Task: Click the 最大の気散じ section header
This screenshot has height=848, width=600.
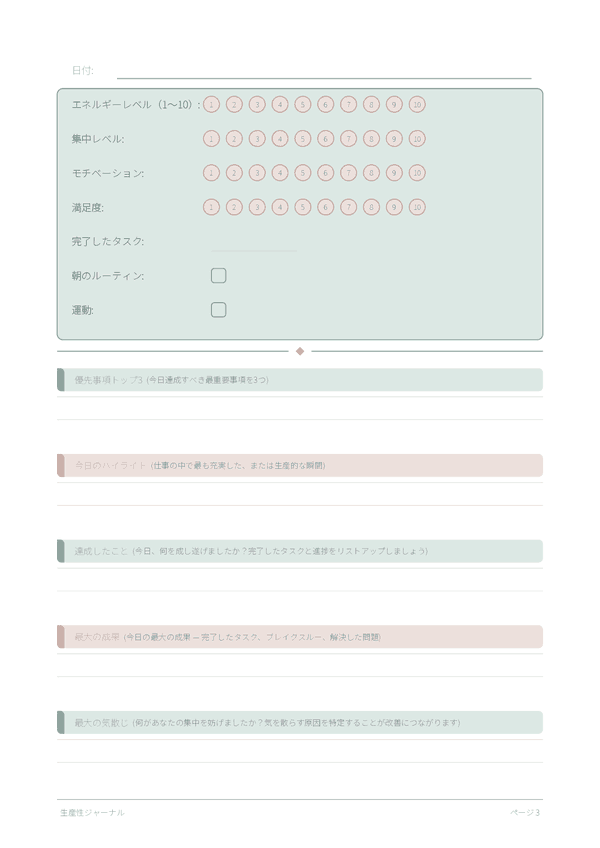Action: 300,722
